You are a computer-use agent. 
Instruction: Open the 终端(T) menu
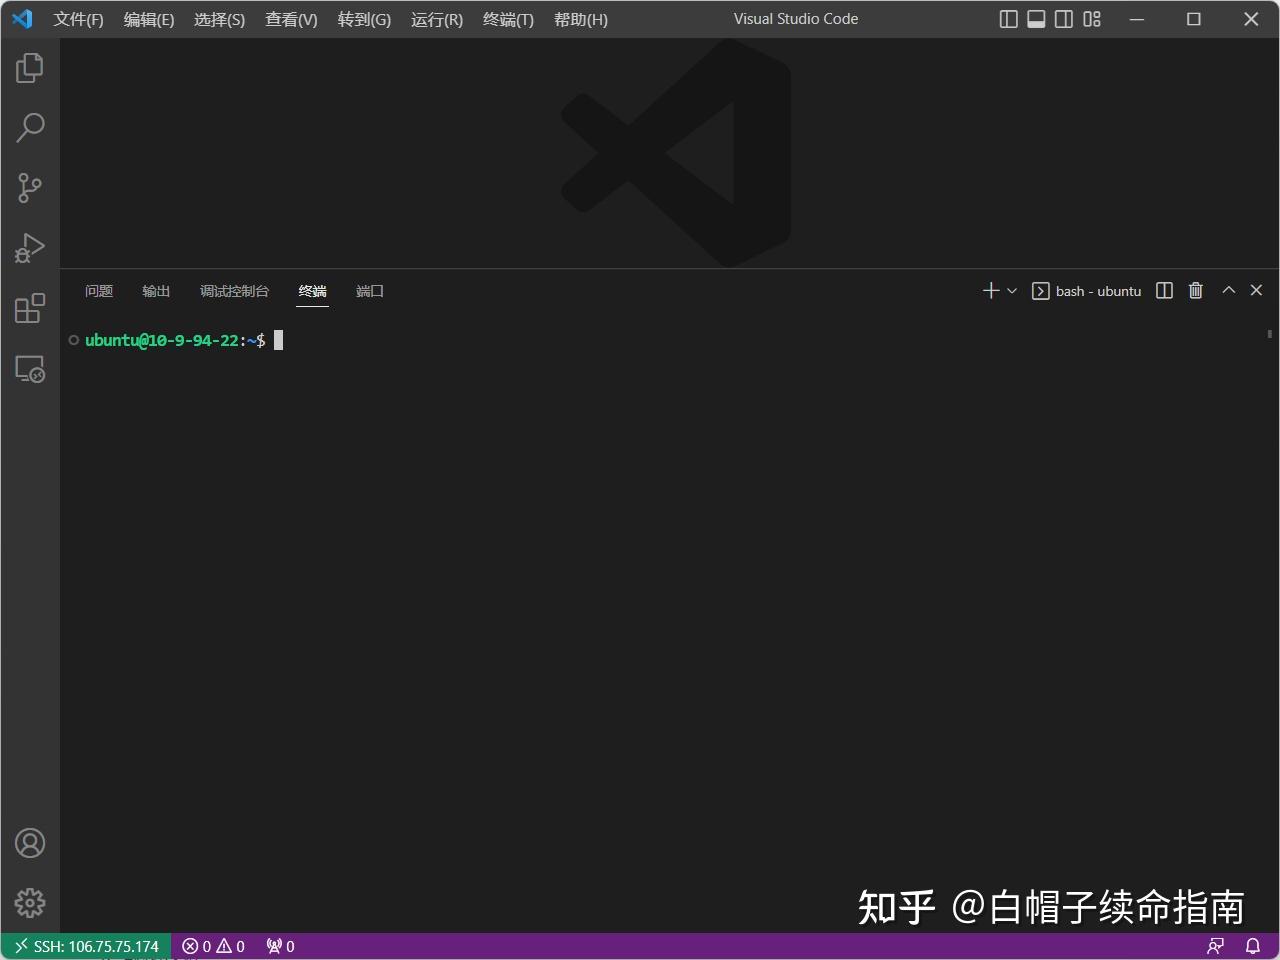pyautogui.click(x=507, y=19)
